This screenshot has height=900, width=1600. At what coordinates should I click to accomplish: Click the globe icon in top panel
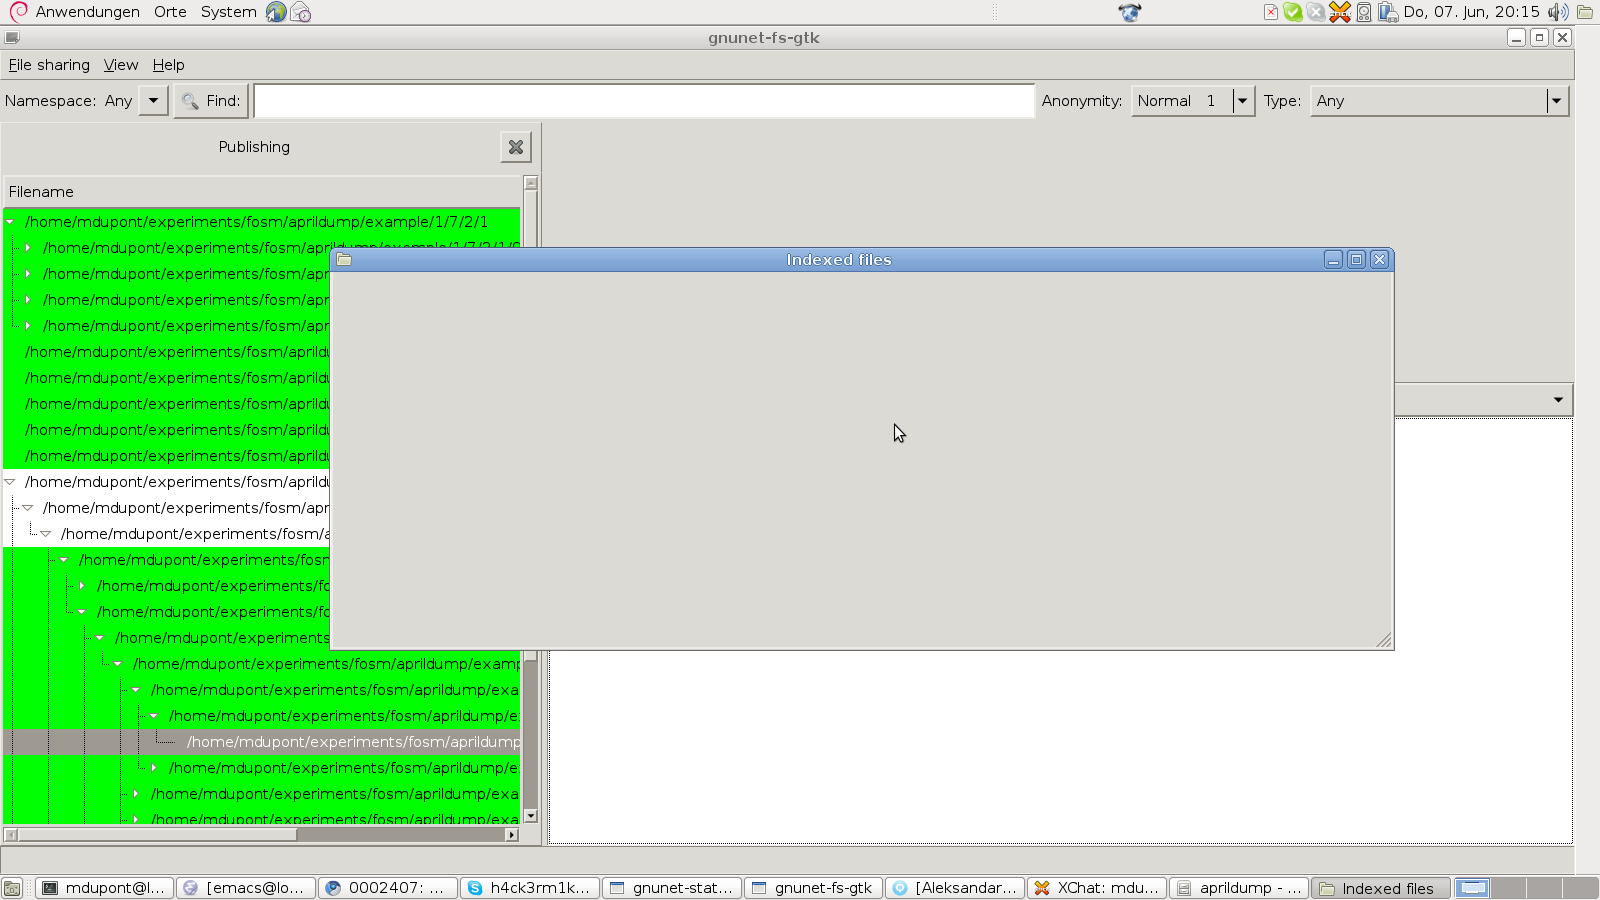[1130, 12]
